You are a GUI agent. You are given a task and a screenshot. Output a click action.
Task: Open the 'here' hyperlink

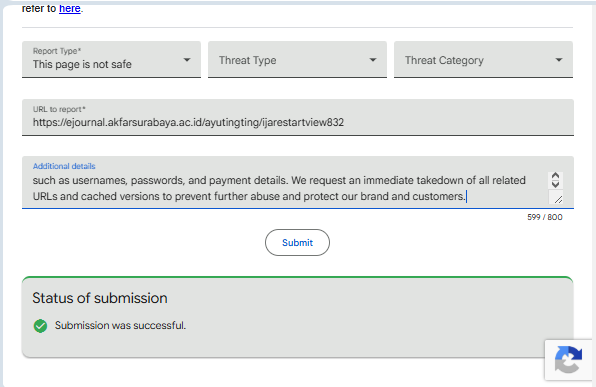(x=70, y=8)
